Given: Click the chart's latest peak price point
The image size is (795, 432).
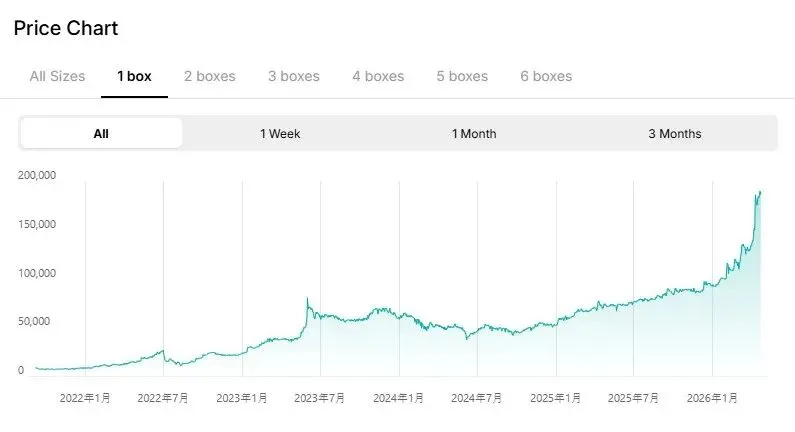Looking at the screenshot, I should [760, 192].
